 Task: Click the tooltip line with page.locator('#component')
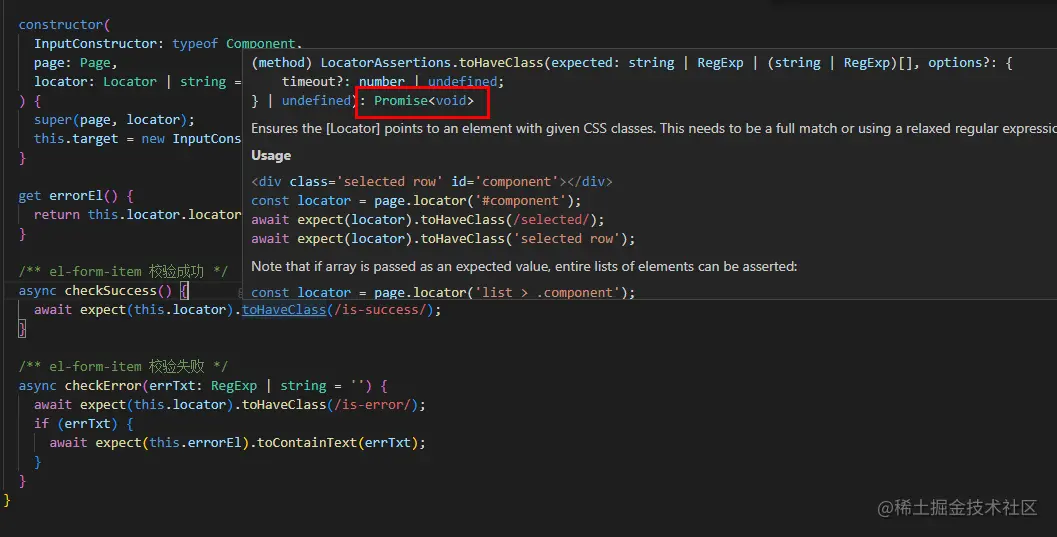pyautogui.click(x=416, y=201)
